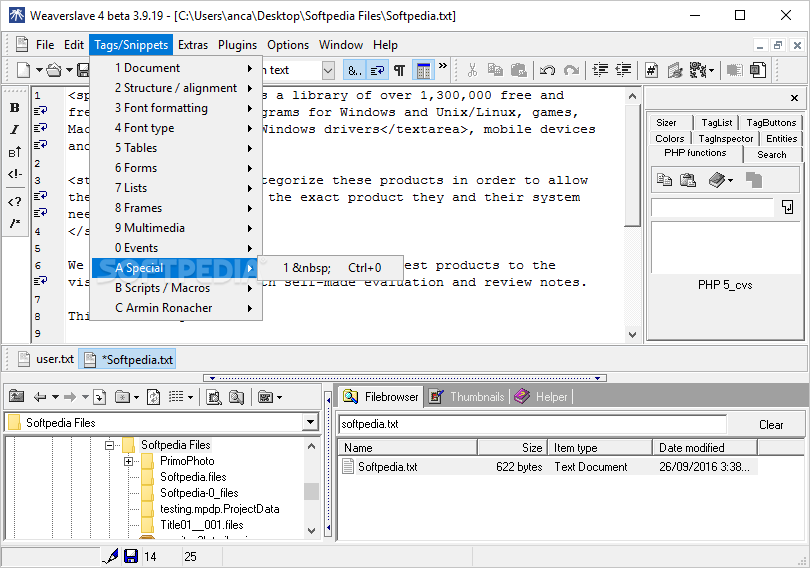
Task: Open the dropdown arrow next to Open folder
Action: tap(69, 70)
